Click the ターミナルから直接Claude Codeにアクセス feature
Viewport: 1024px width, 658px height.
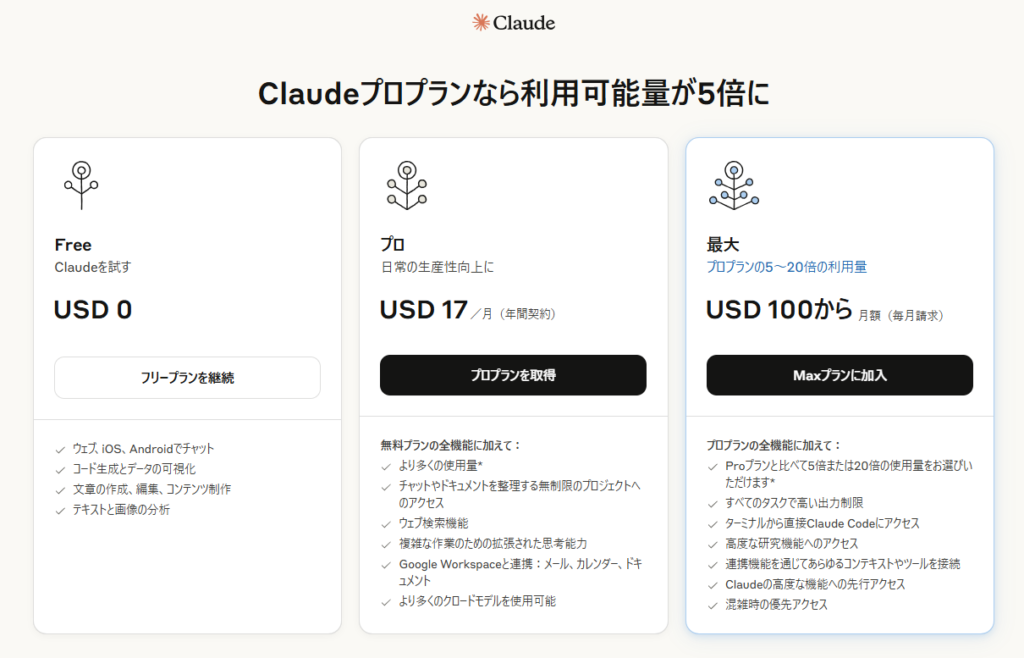pyautogui.click(x=822, y=524)
